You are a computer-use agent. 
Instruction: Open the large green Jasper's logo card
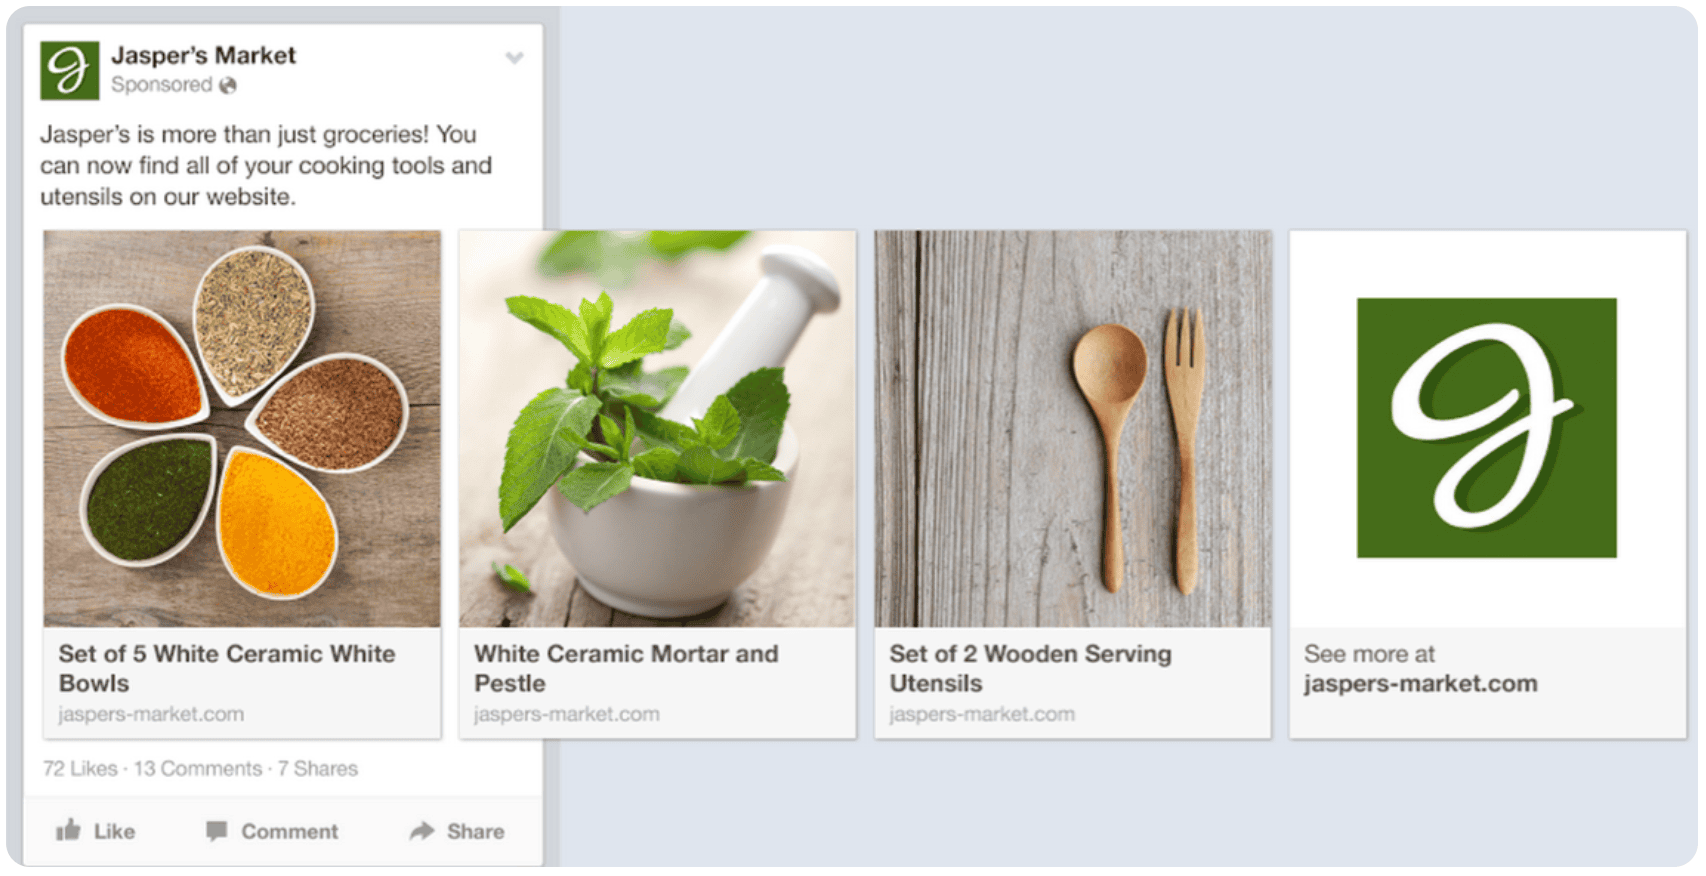point(1486,428)
